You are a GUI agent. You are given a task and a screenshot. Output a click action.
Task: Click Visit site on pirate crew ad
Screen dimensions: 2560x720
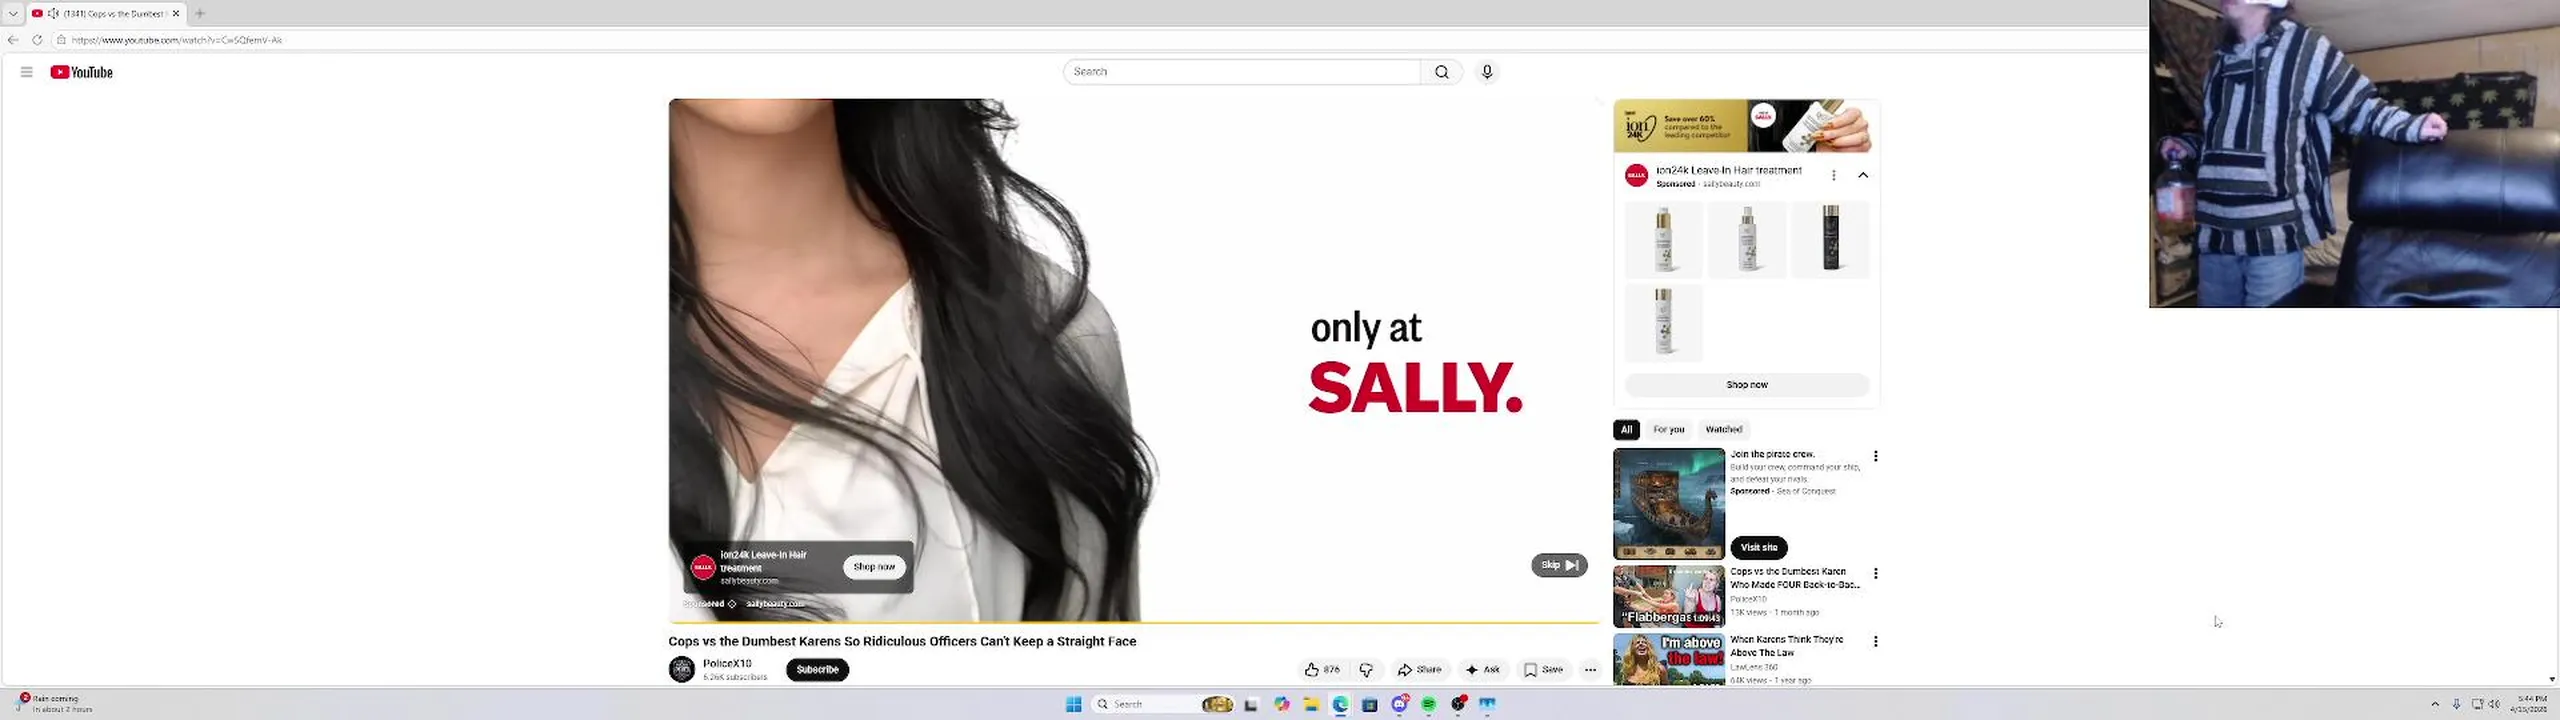coord(1759,547)
